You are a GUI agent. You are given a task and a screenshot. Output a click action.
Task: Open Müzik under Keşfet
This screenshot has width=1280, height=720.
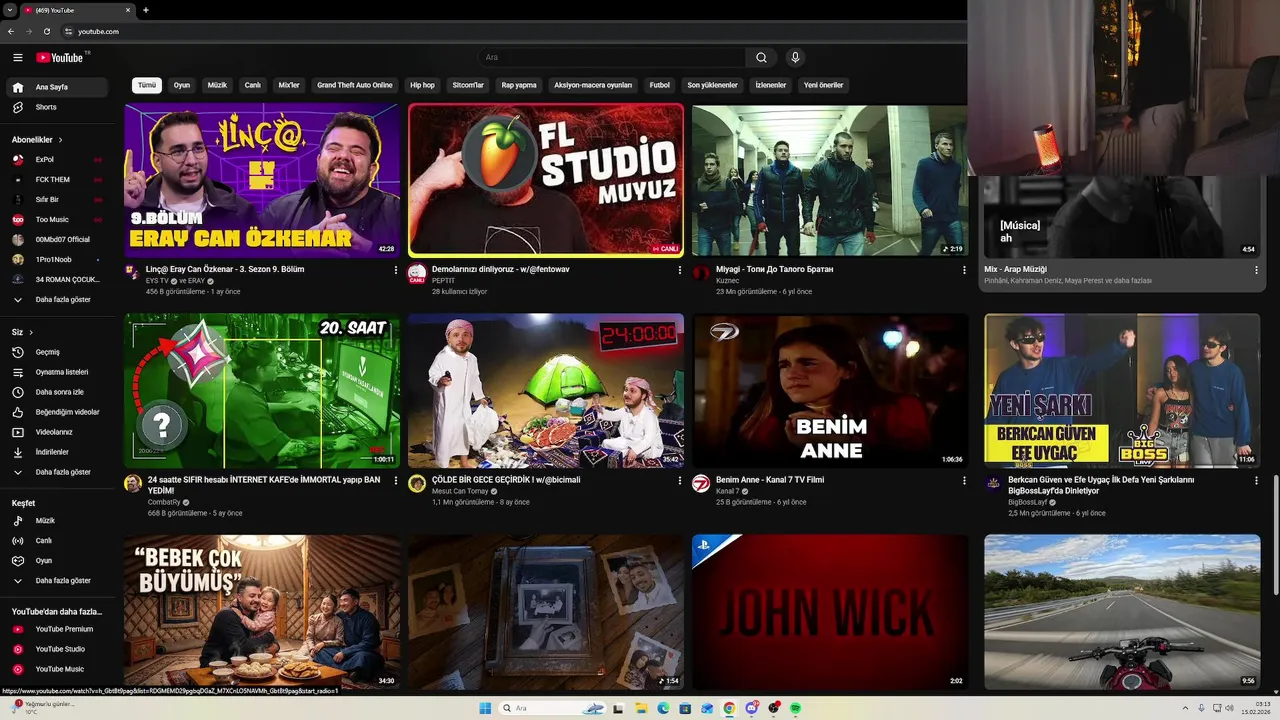[57, 521]
